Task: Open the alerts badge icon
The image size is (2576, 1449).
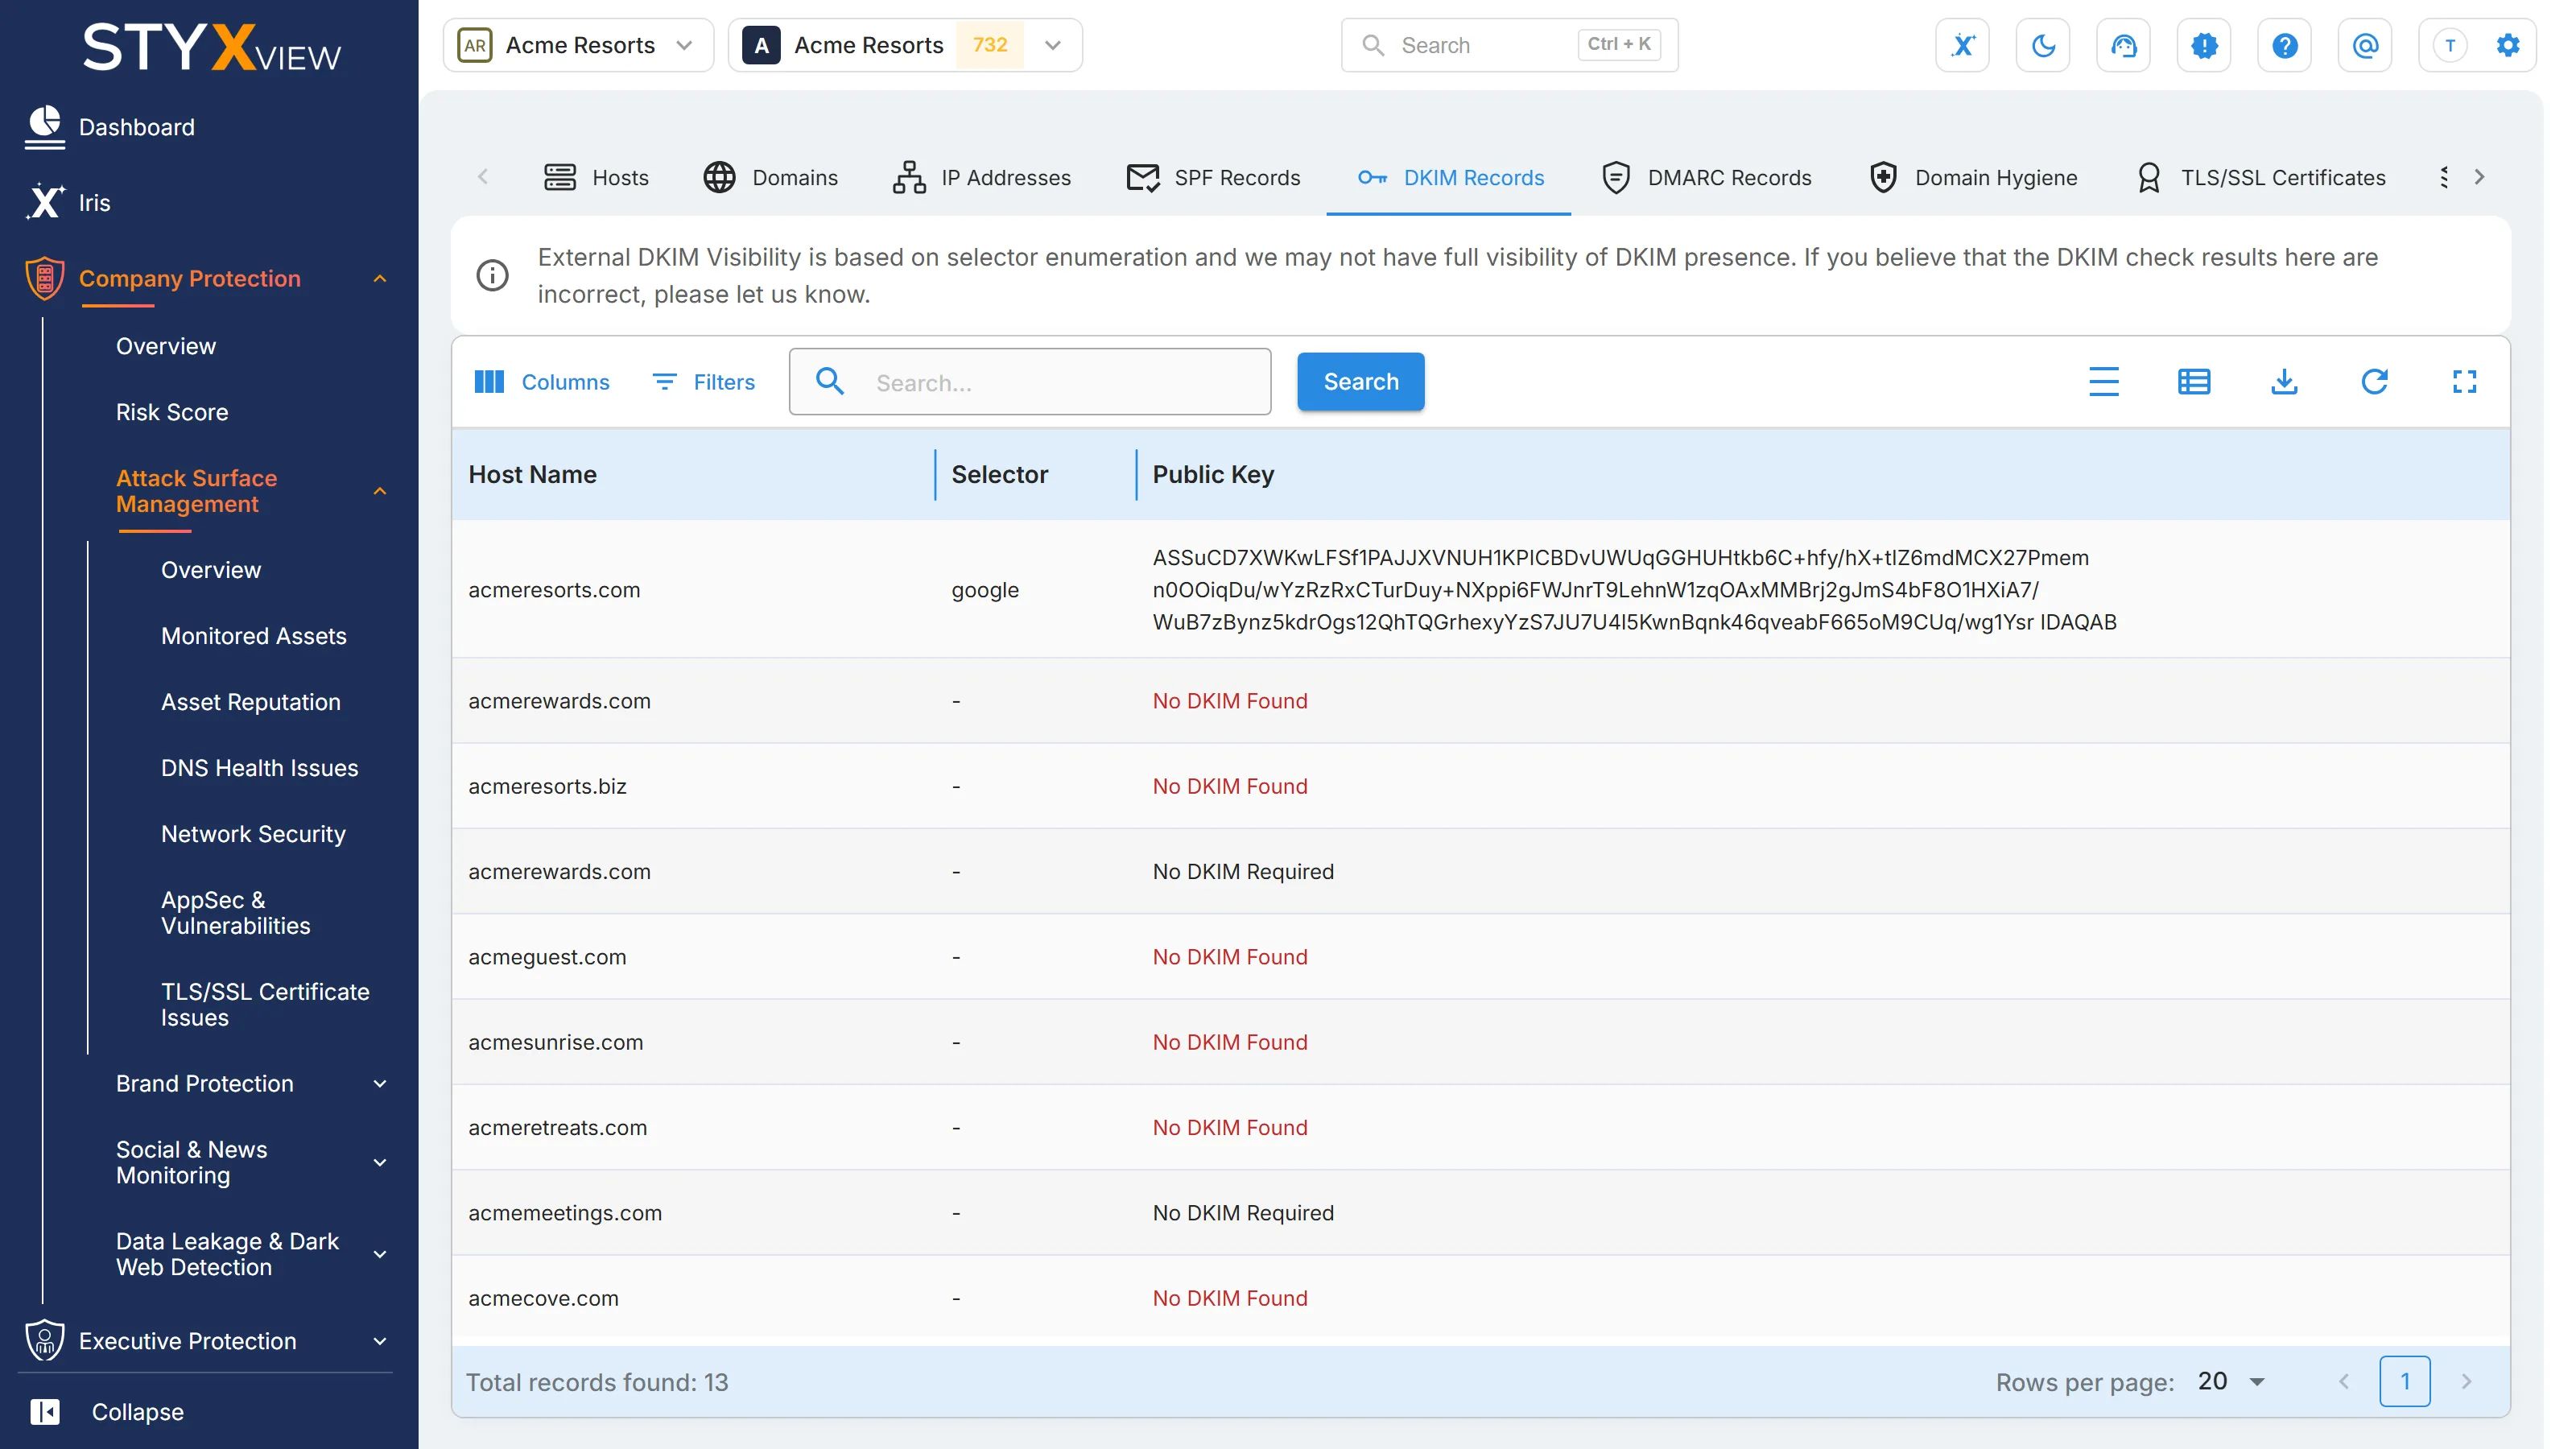Action: (2204, 45)
